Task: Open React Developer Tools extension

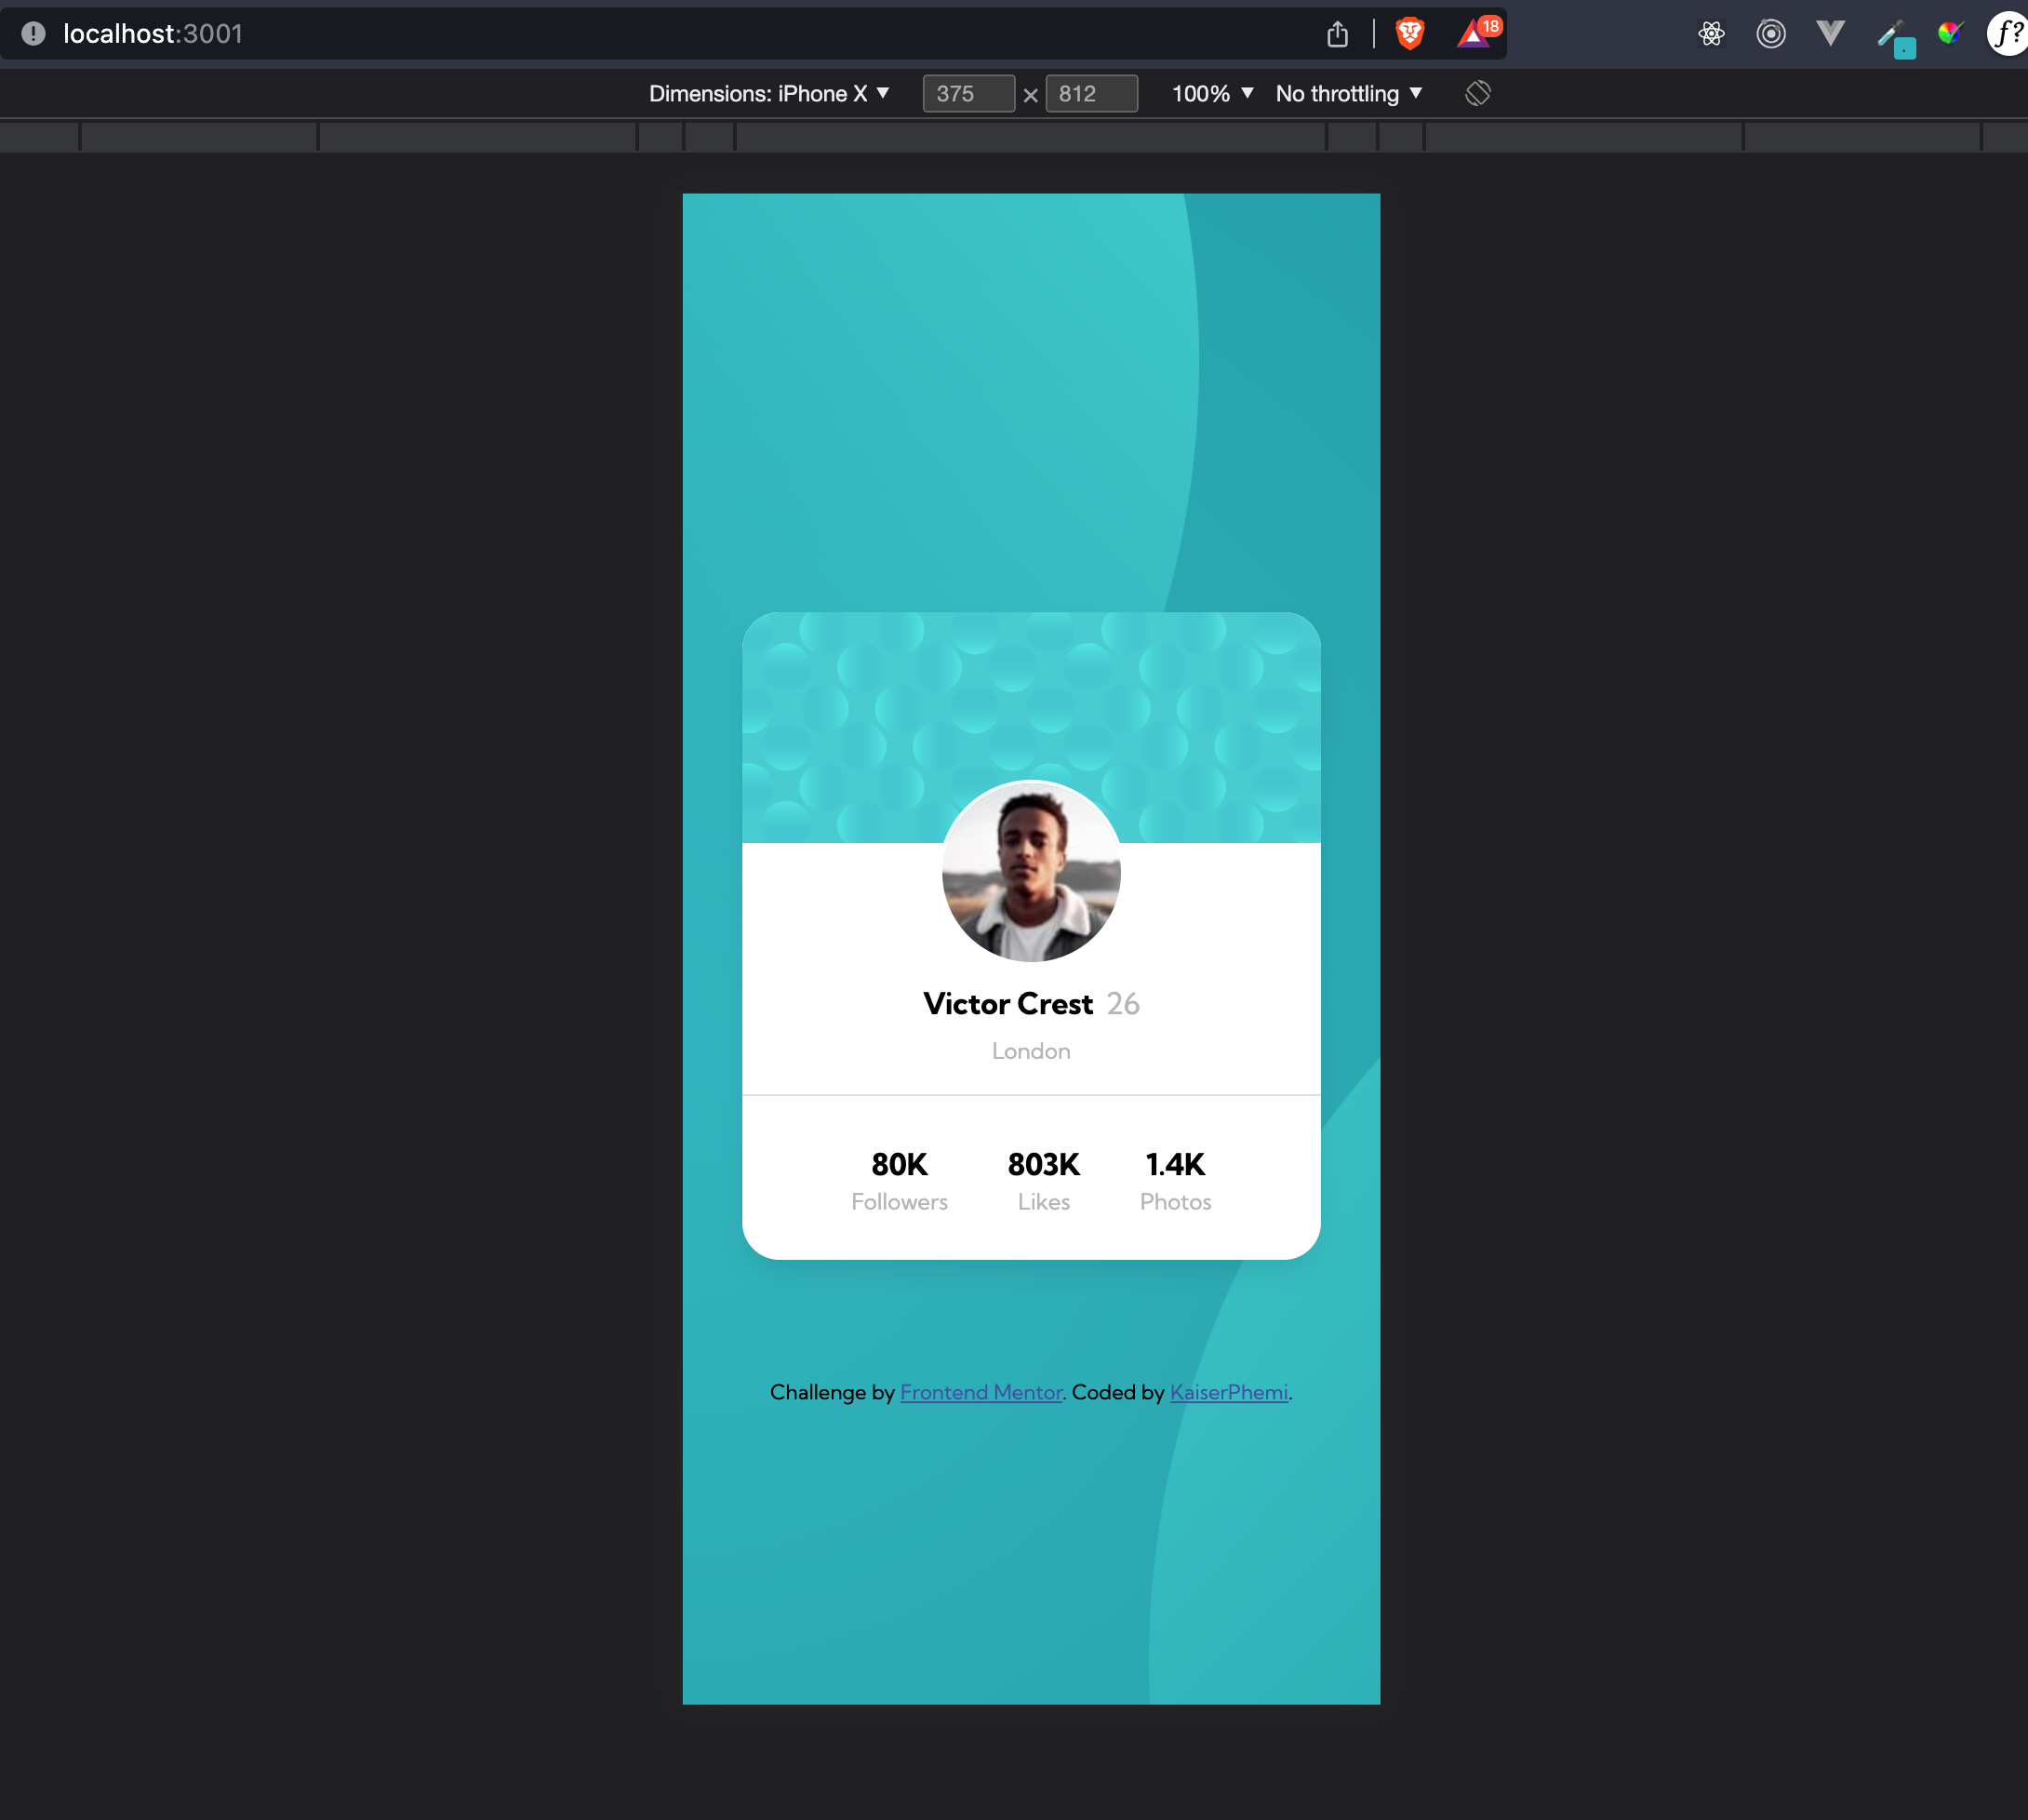Action: pos(1711,33)
